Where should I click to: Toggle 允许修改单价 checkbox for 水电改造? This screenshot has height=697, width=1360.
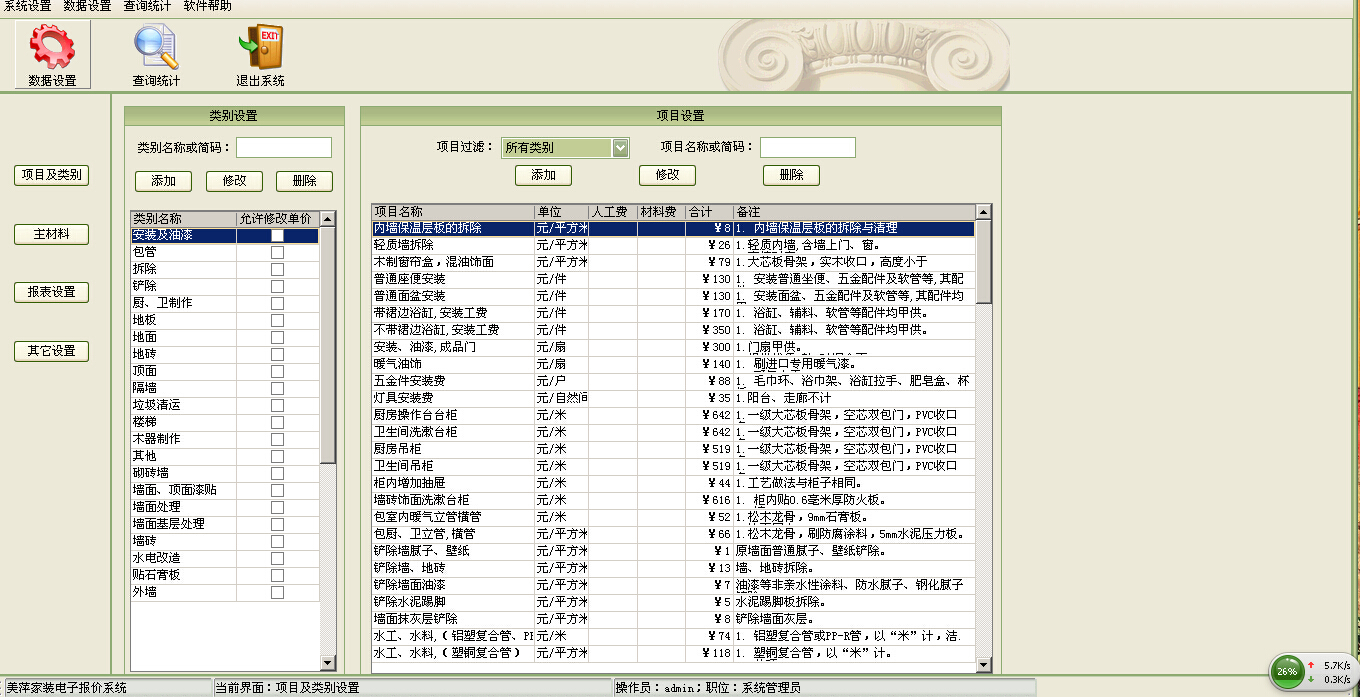coord(277,559)
